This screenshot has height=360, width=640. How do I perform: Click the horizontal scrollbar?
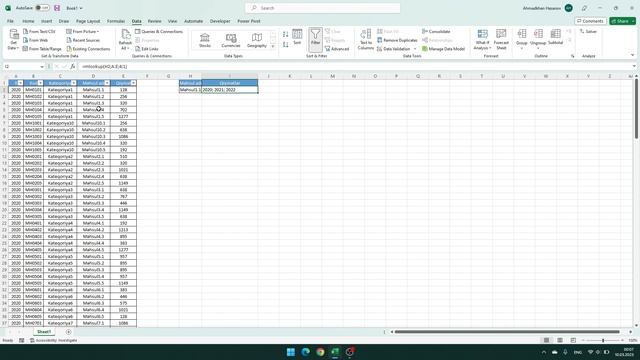click(x=507, y=332)
